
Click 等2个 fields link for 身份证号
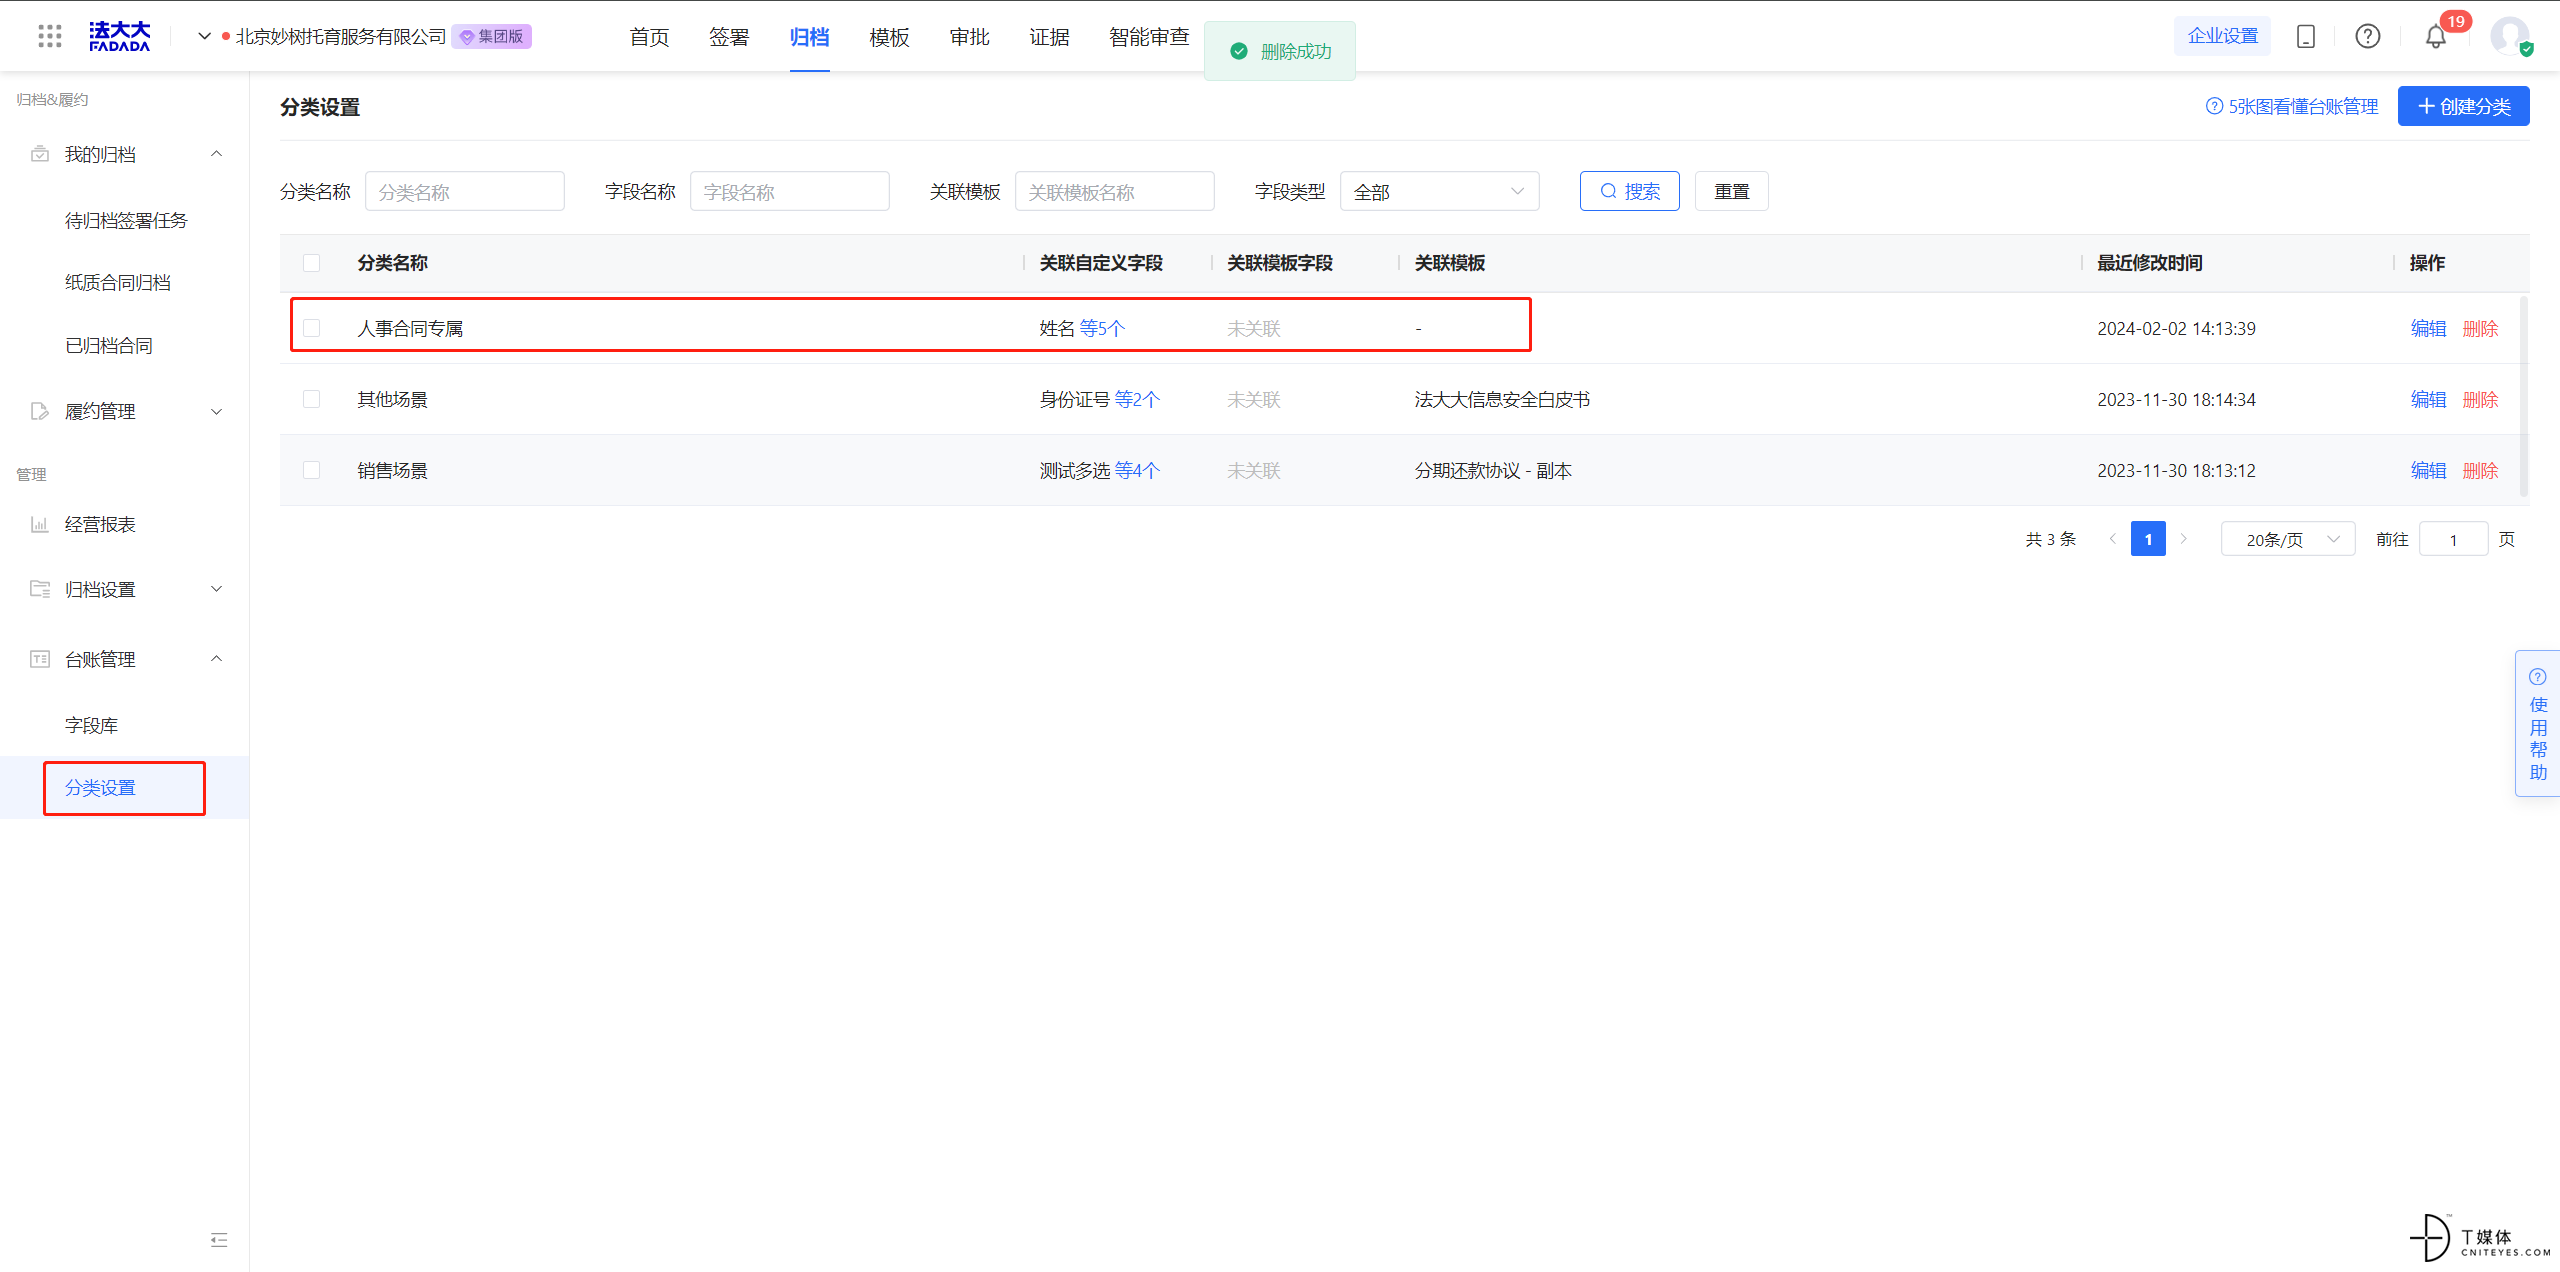[x=1137, y=399]
